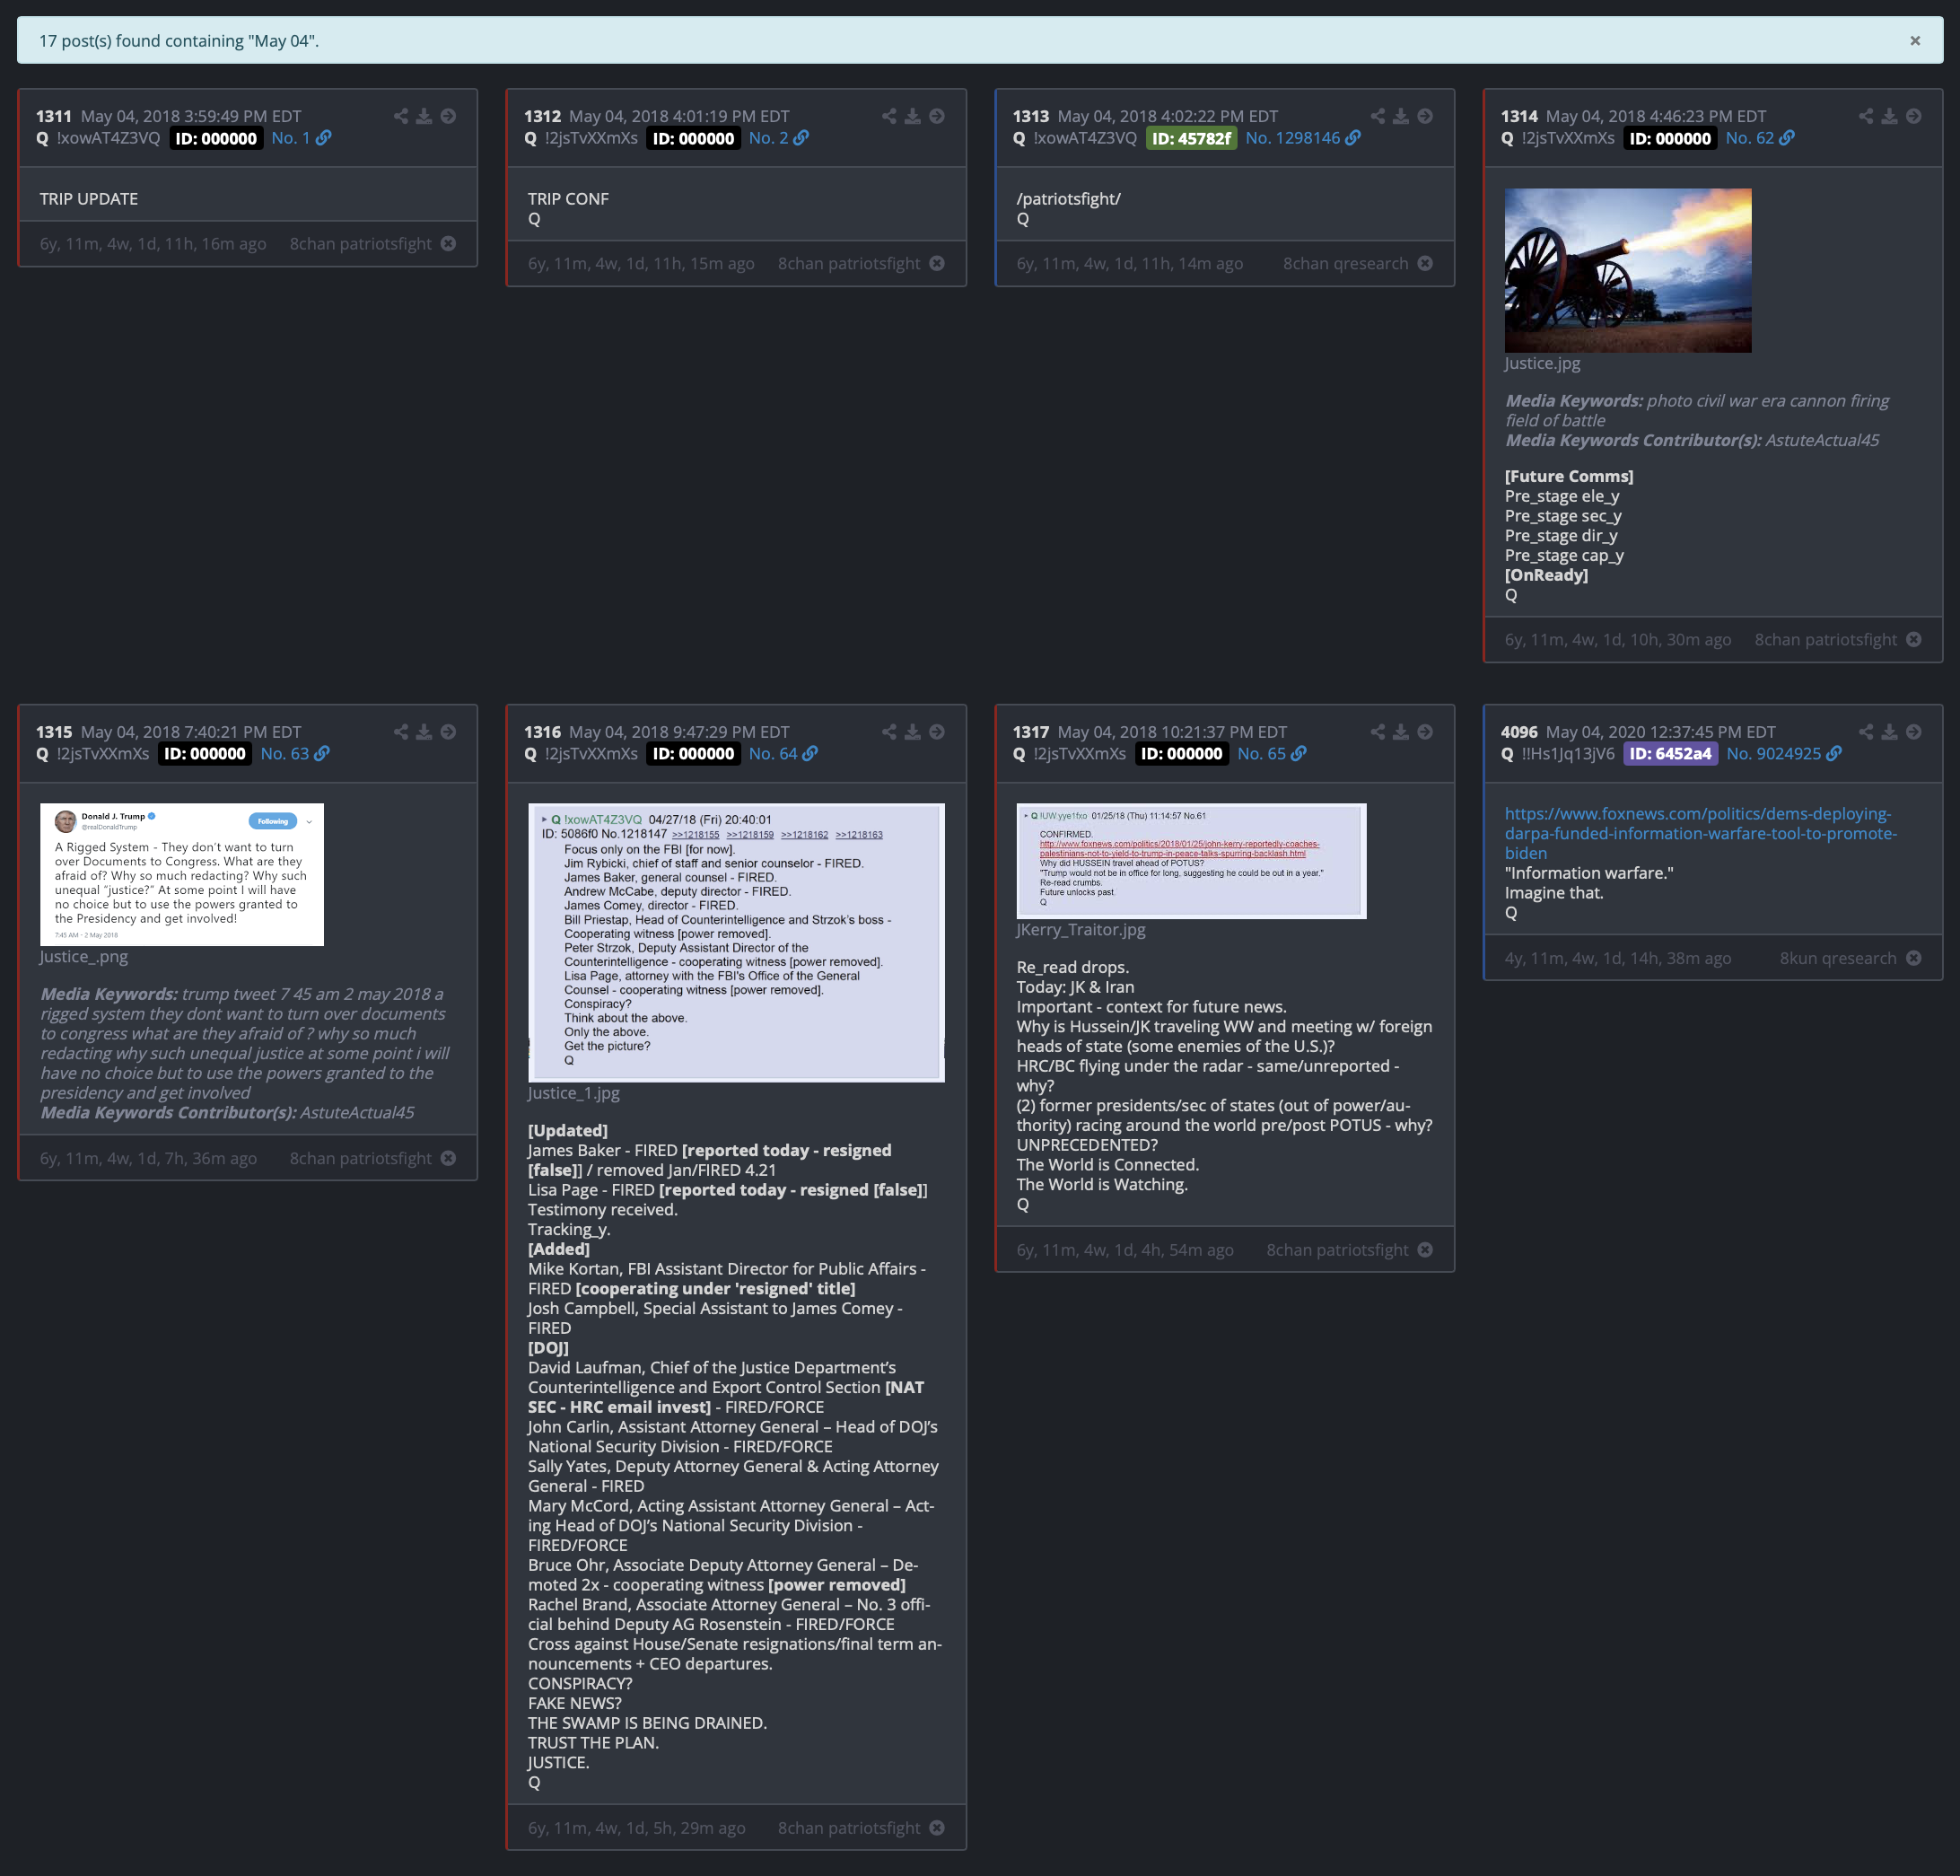
Task: Open the 'No. 64' source link
Action: pyautogui.click(x=783, y=754)
